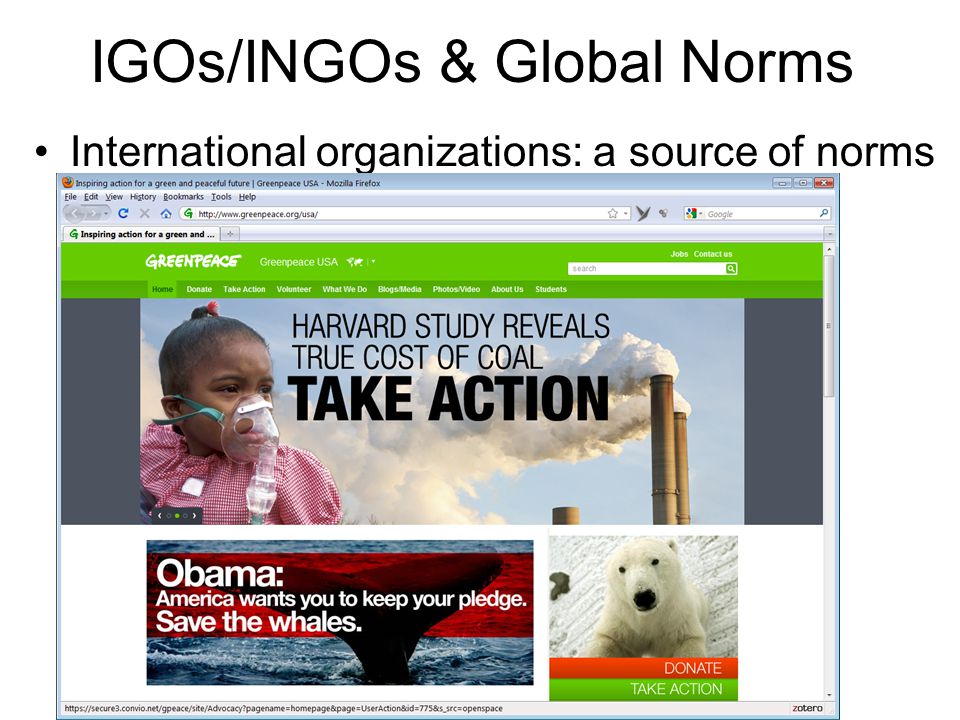
Task: Click the green TAKE ACTION button under polar bear
Action: click(643, 689)
